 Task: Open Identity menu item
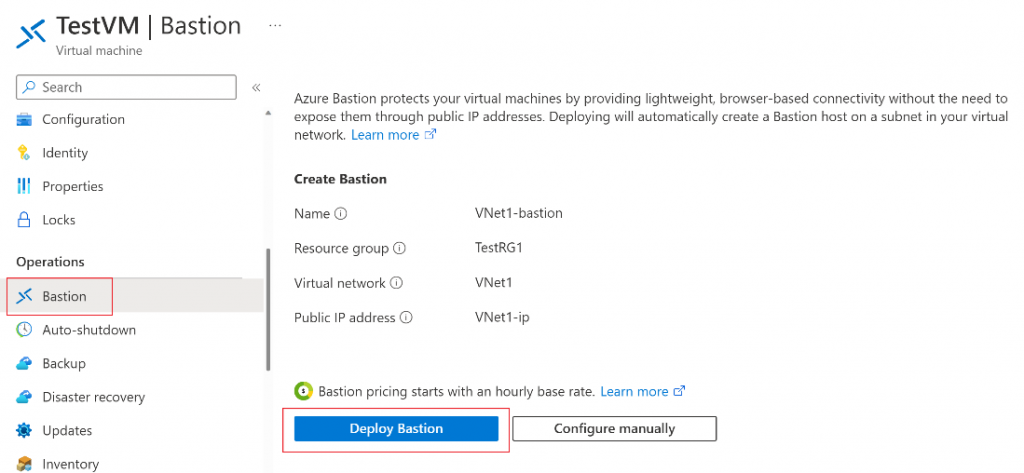click(65, 153)
